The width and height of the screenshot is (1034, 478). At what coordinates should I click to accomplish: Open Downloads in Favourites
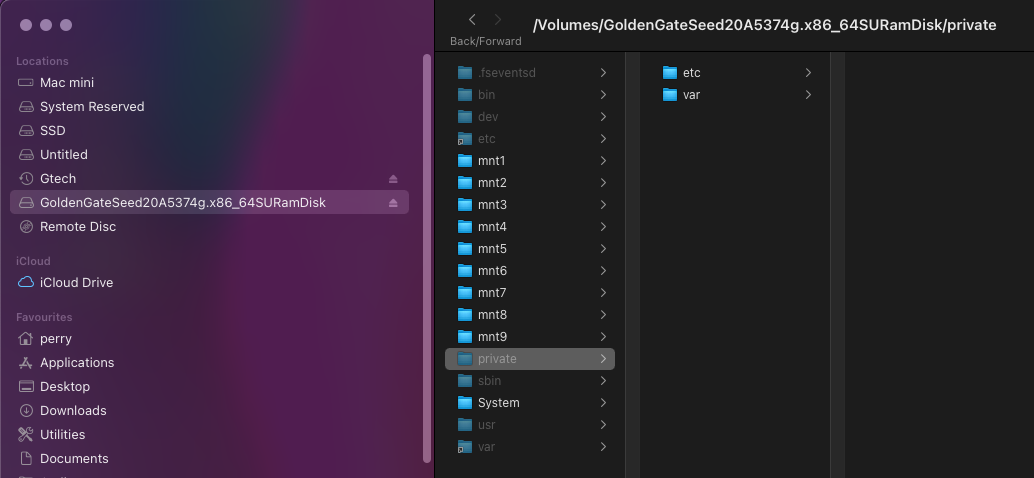210,410
